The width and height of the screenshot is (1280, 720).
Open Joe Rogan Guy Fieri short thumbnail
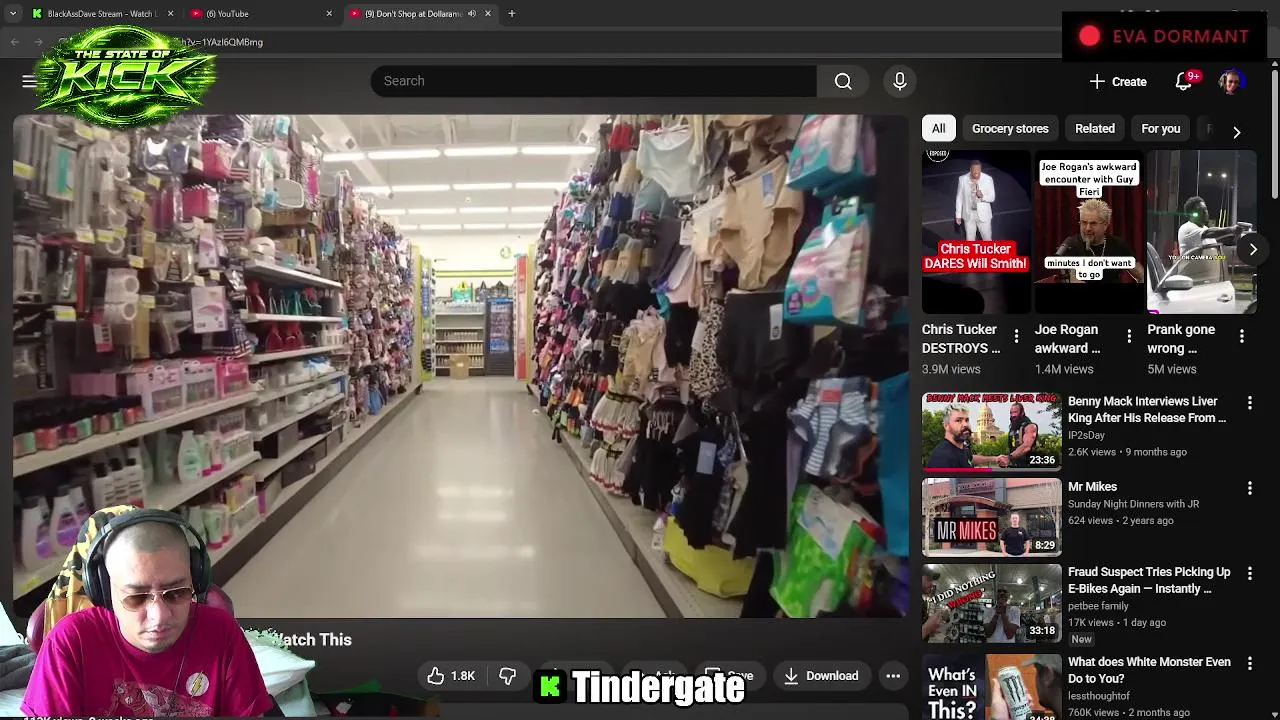(x=1088, y=232)
